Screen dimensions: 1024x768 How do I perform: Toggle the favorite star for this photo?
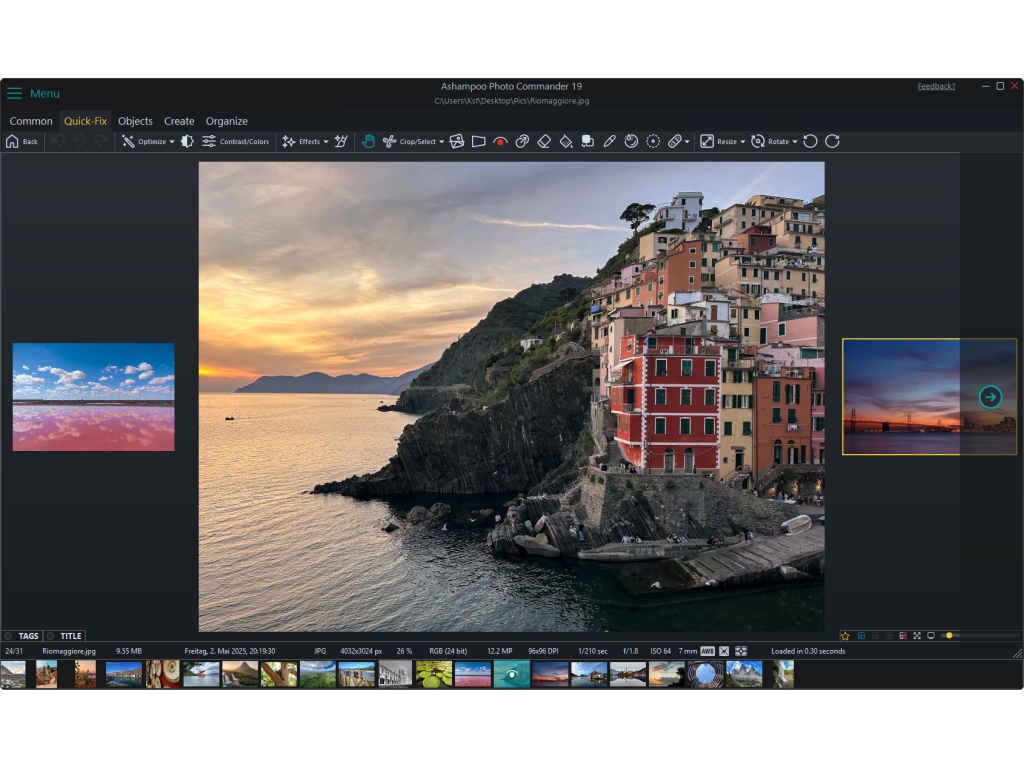845,636
